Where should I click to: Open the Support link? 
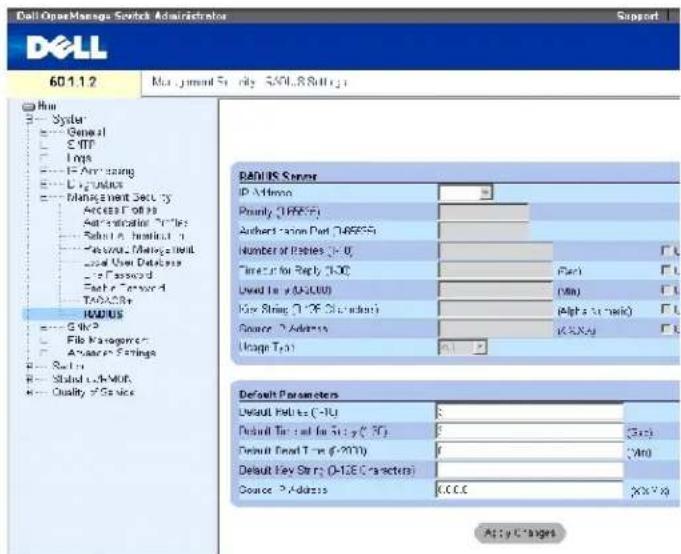637,16
